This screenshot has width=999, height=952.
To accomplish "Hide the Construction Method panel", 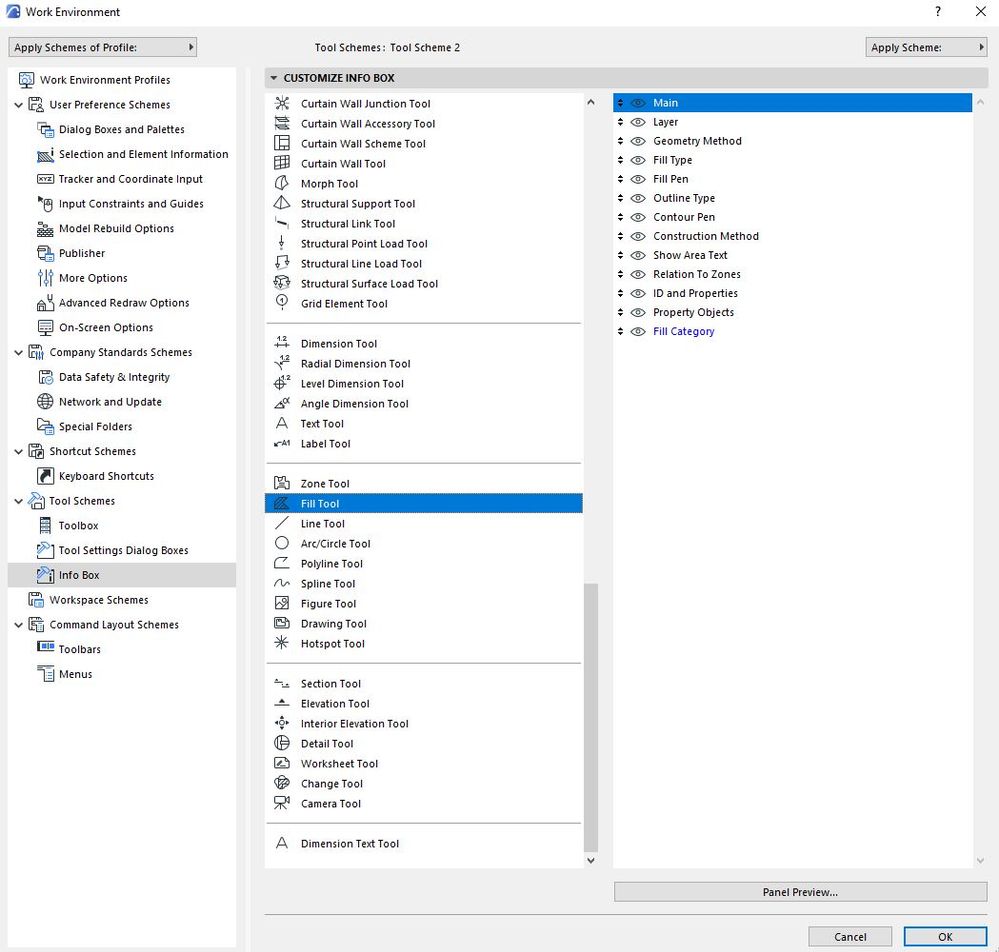I will 638,236.
